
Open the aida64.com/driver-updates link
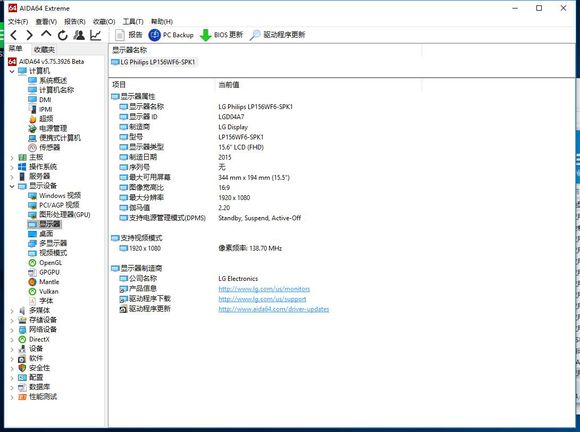click(x=274, y=309)
